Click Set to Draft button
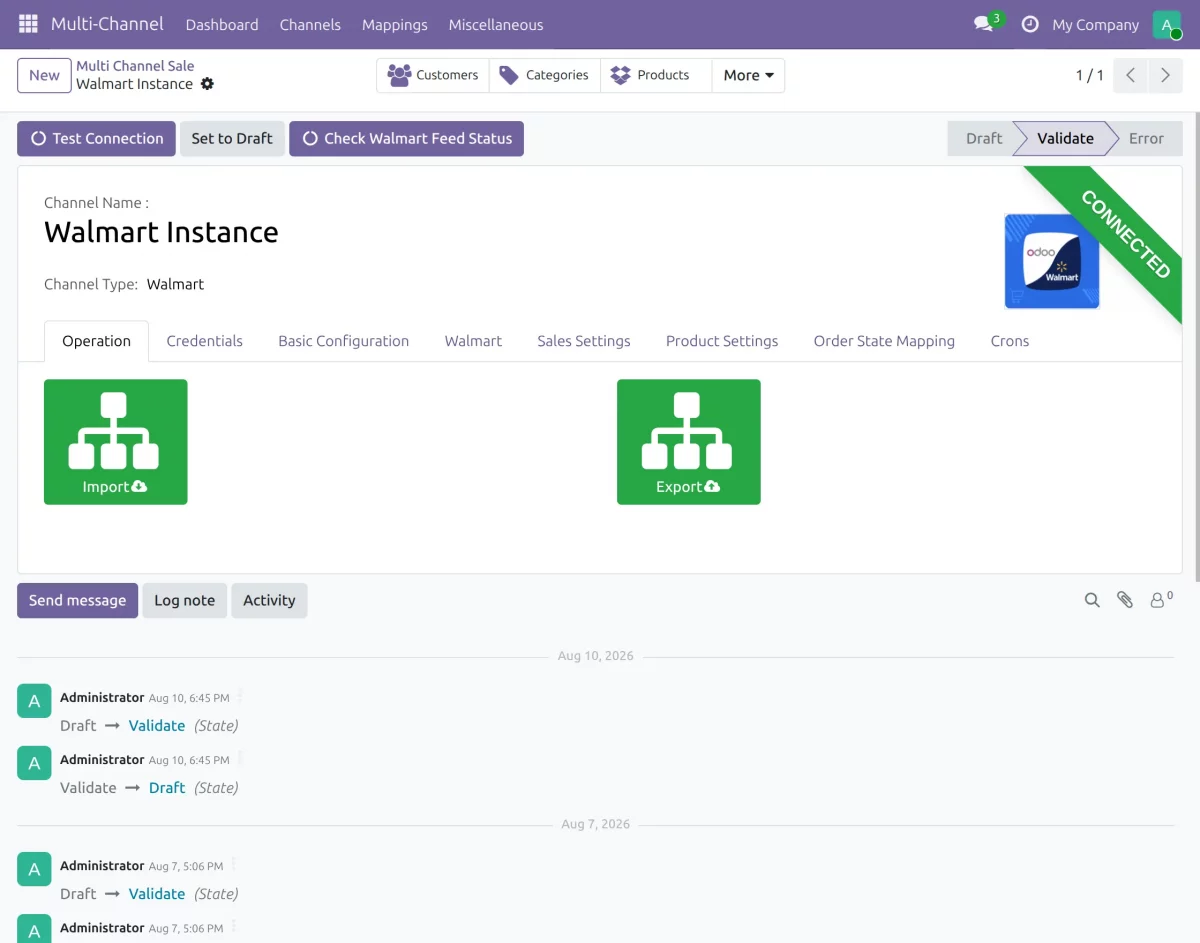This screenshot has height=943, width=1200. 232,138
